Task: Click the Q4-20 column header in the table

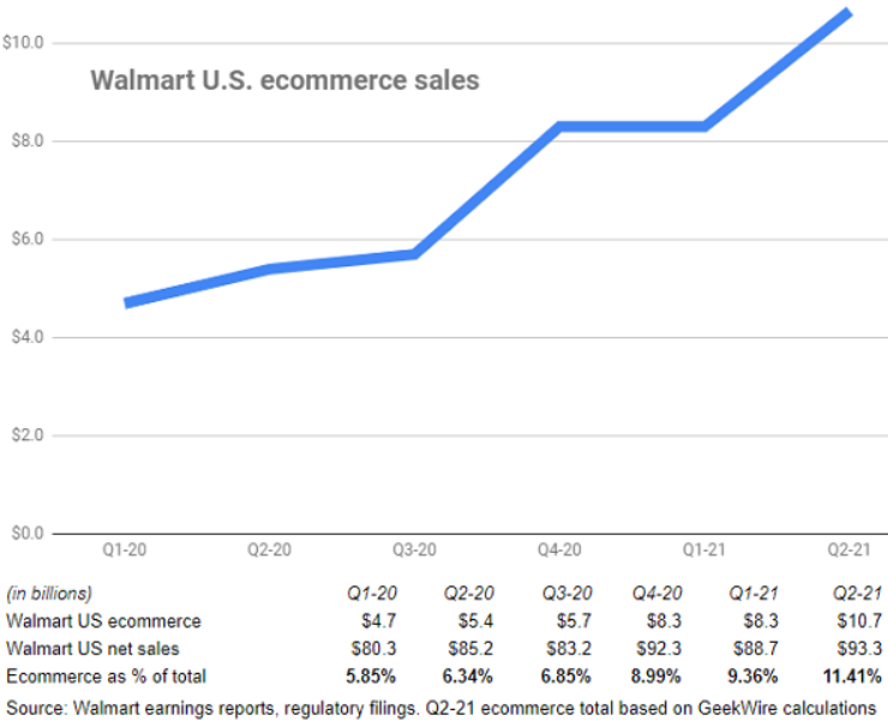Action: click(658, 594)
